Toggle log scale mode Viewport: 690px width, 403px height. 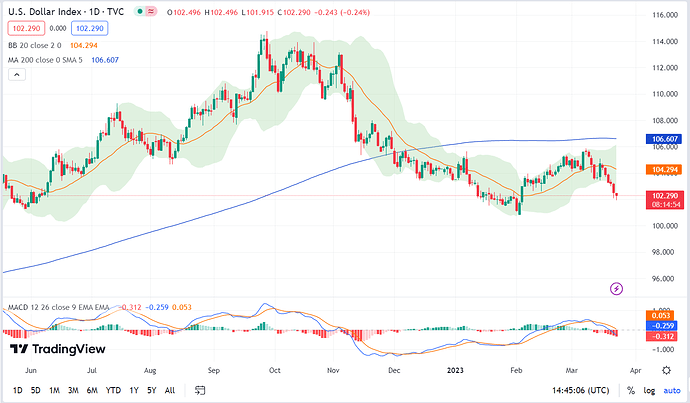tap(649, 390)
